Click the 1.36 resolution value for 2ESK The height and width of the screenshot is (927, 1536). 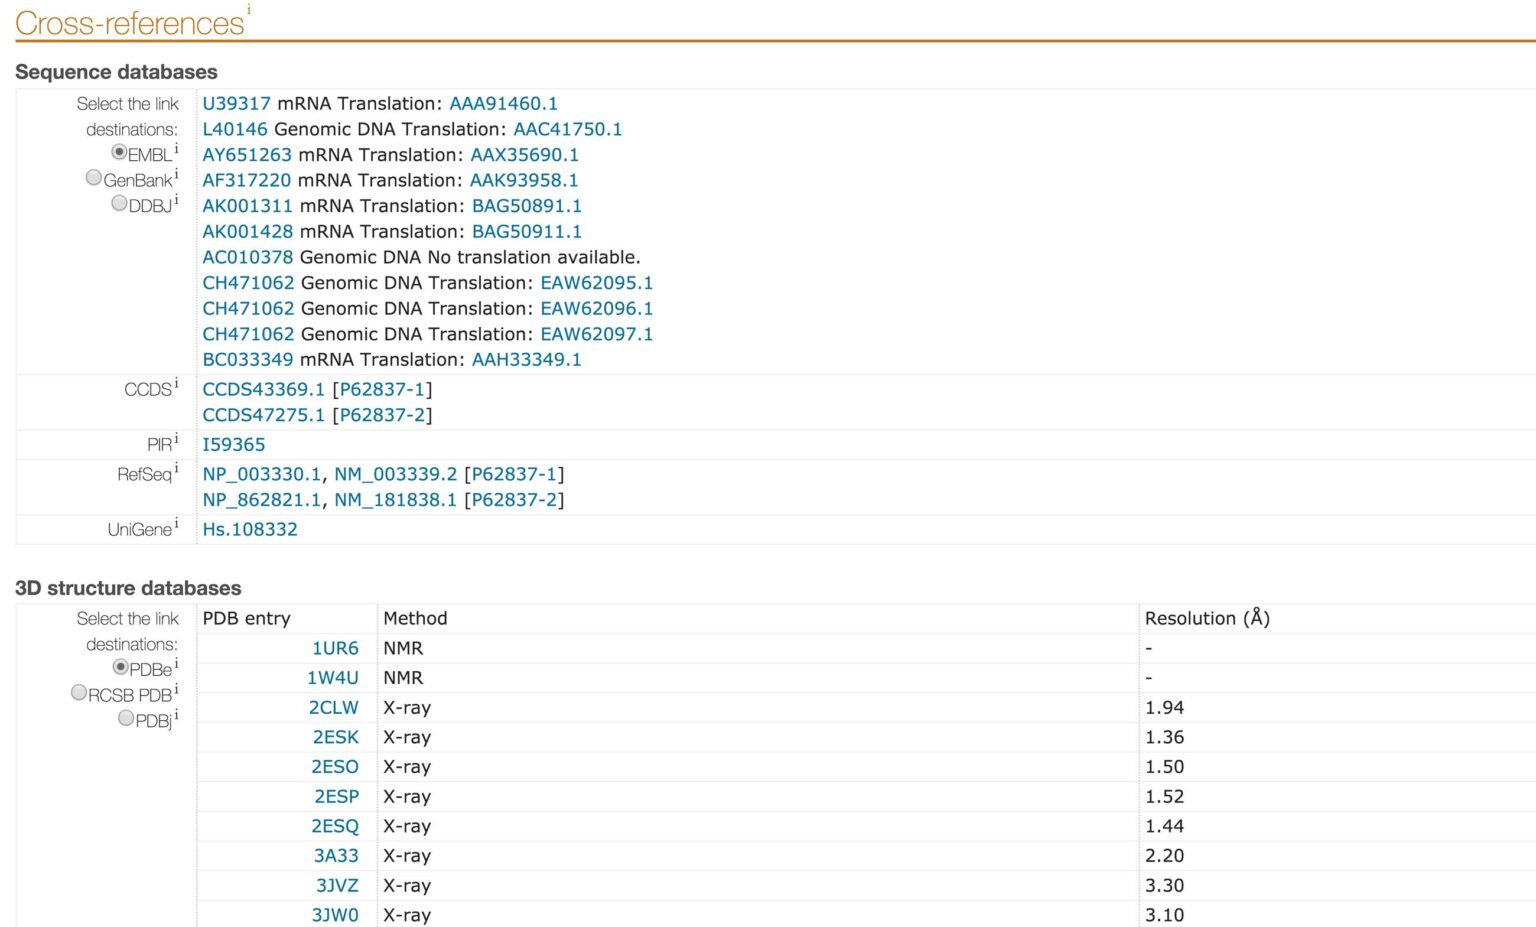[x=1164, y=737]
